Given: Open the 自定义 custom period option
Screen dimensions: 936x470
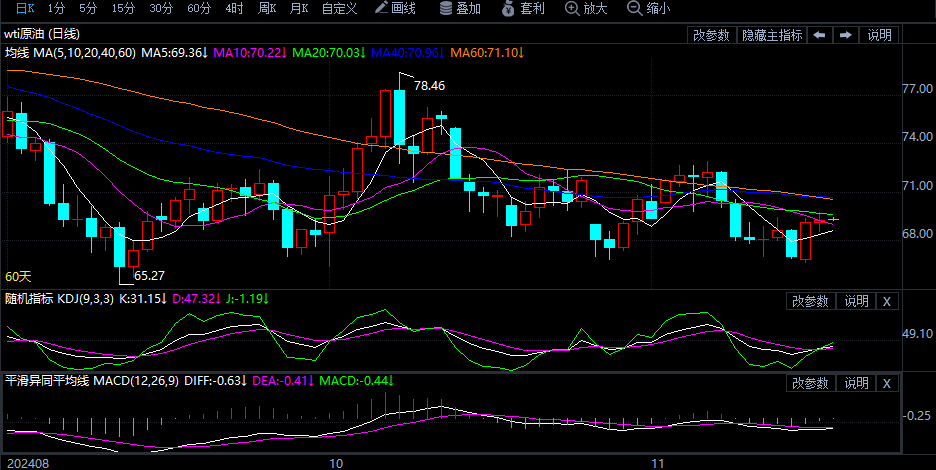Looking at the screenshot, I should click(339, 9).
